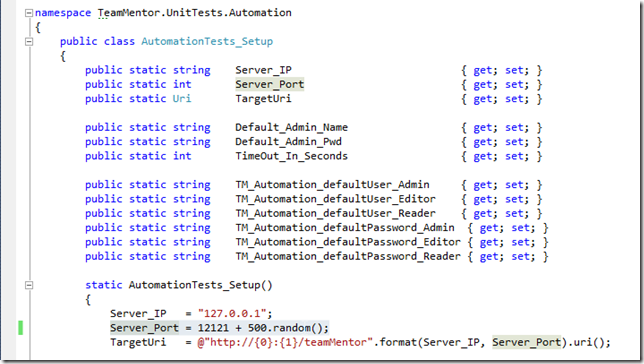Click set accessor on TimeOut_In_Seconds line
This screenshot has height=364, width=644.
(514, 157)
